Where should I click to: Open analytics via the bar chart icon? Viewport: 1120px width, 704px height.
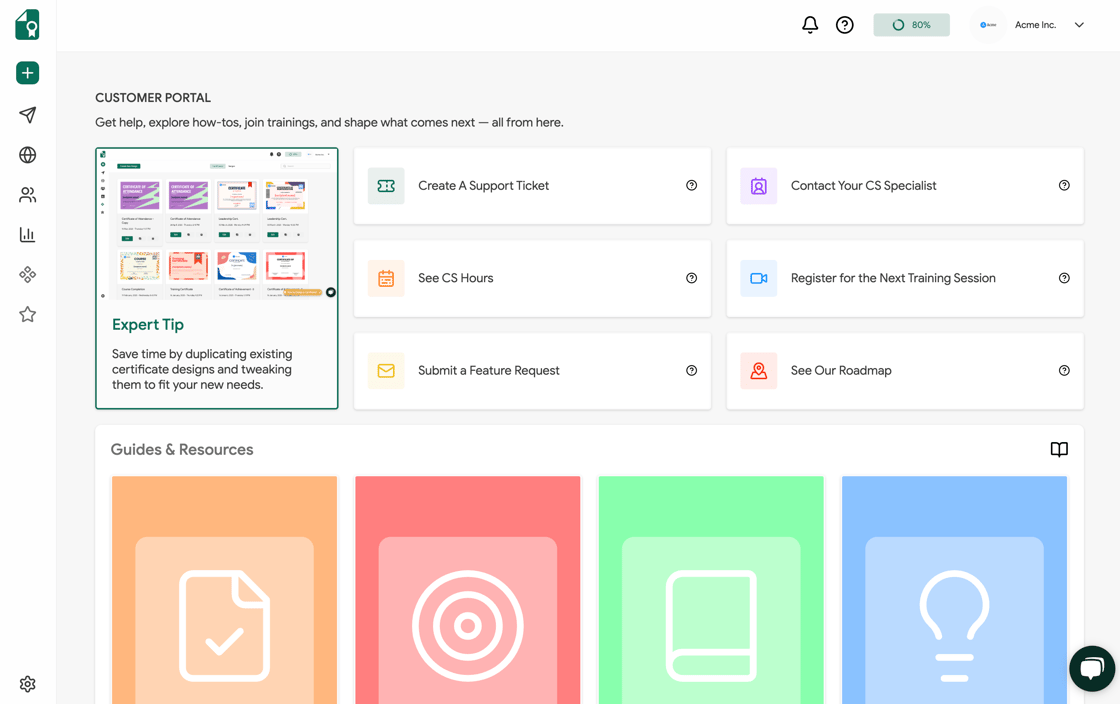(x=27, y=234)
